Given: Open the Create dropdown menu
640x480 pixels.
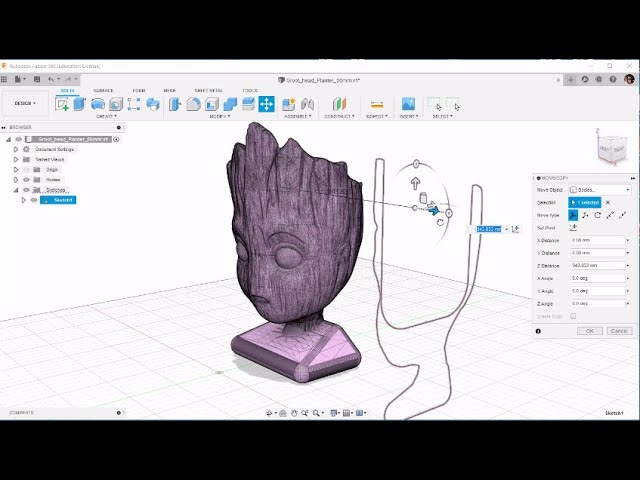Looking at the screenshot, I should click(x=106, y=116).
